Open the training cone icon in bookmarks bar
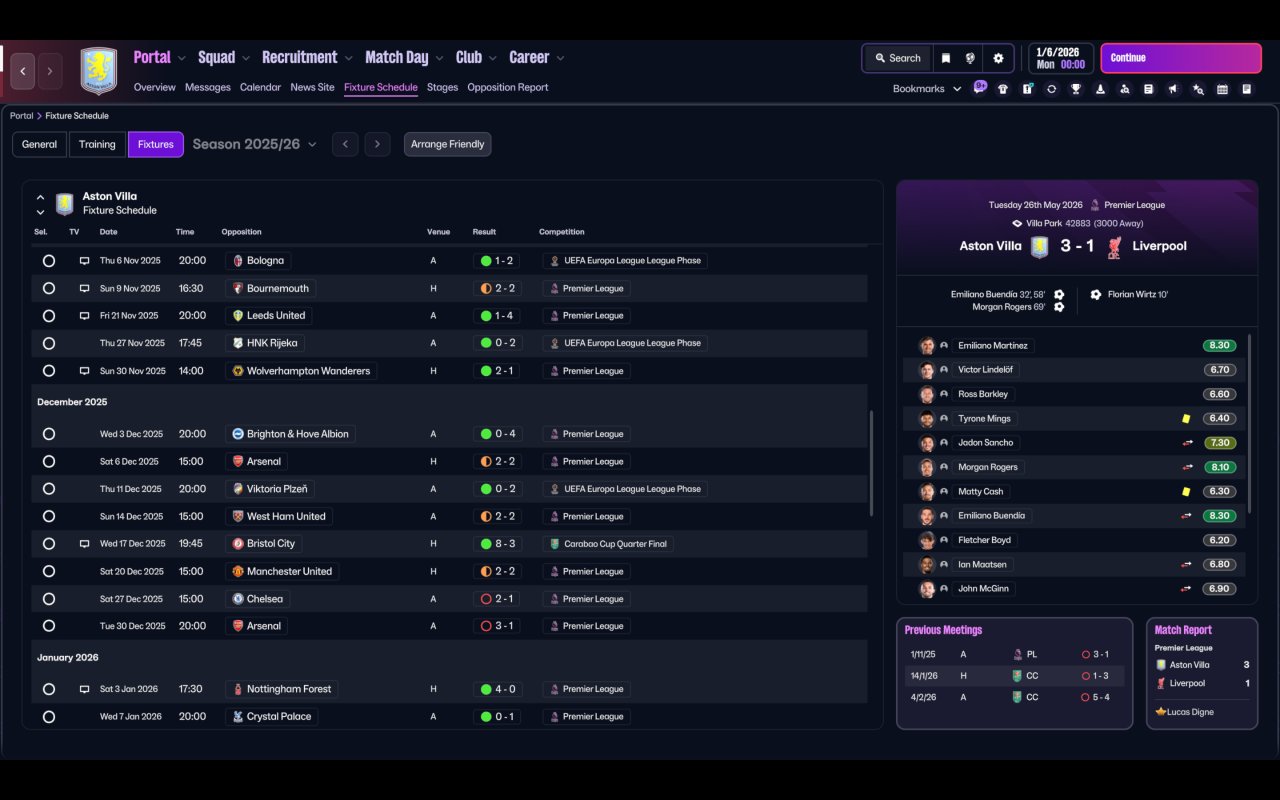Screen dimensions: 1280x800 1100,89
